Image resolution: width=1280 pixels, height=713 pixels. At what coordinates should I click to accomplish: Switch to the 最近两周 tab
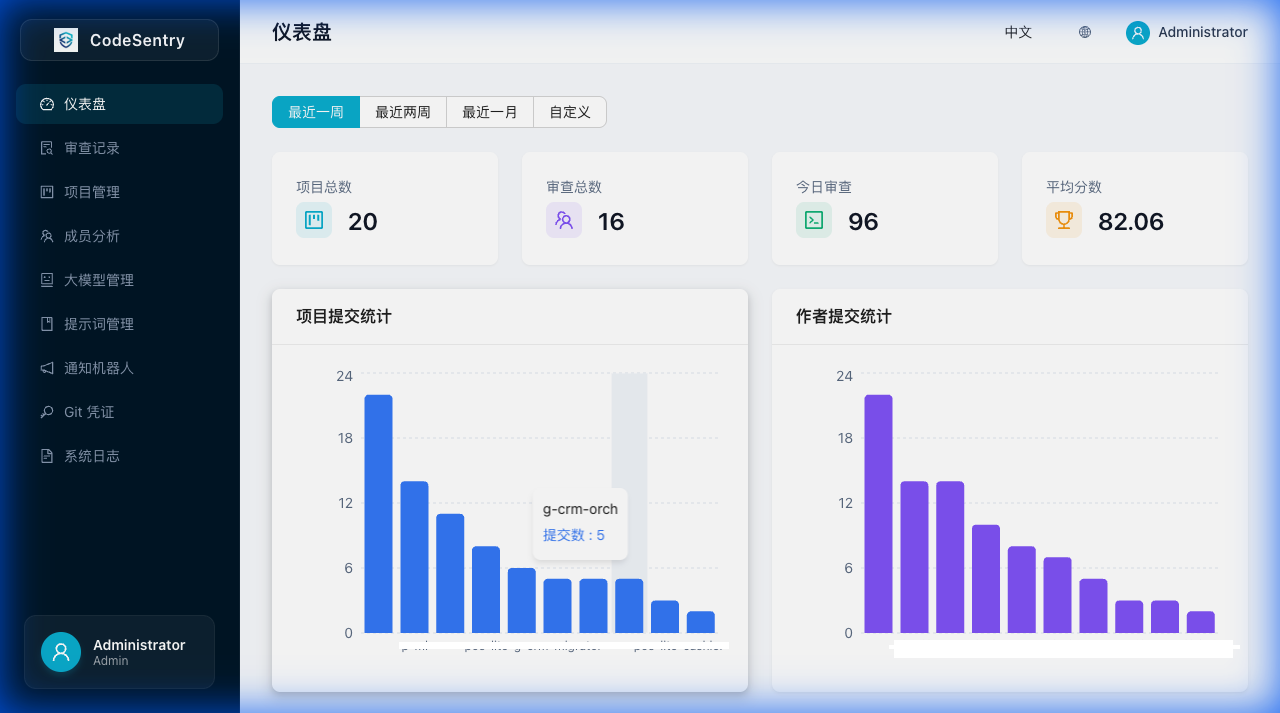403,112
